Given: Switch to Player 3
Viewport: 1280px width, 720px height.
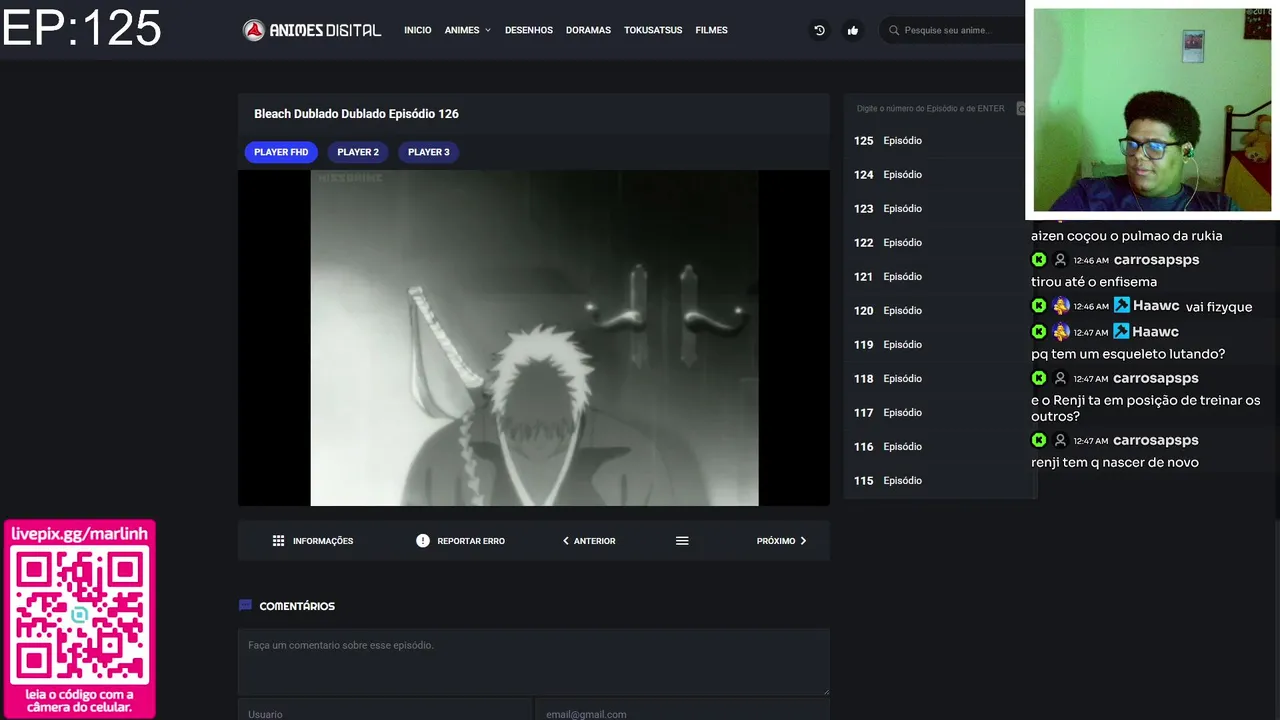Looking at the screenshot, I should click(428, 152).
